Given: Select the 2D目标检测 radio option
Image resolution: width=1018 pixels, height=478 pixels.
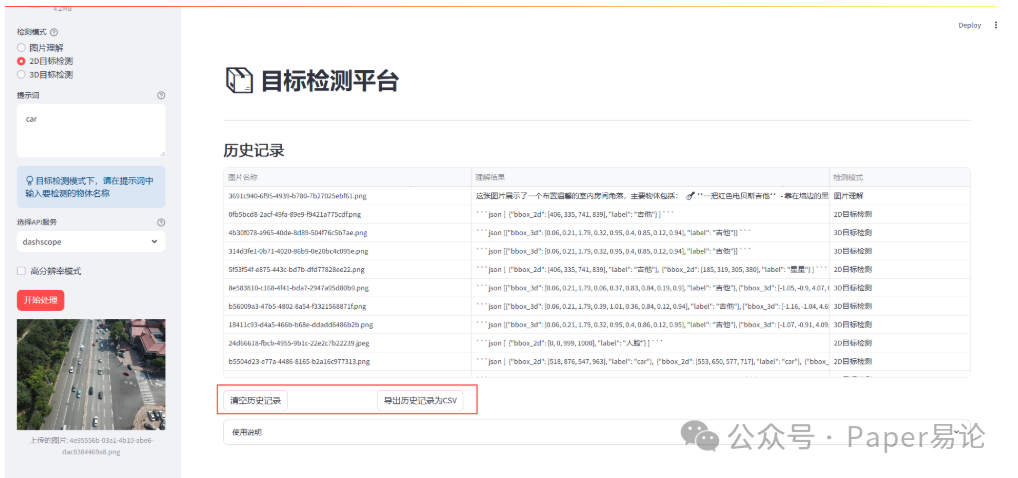Looking at the screenshot, I should pyautogui.click(x=45, y=61).
